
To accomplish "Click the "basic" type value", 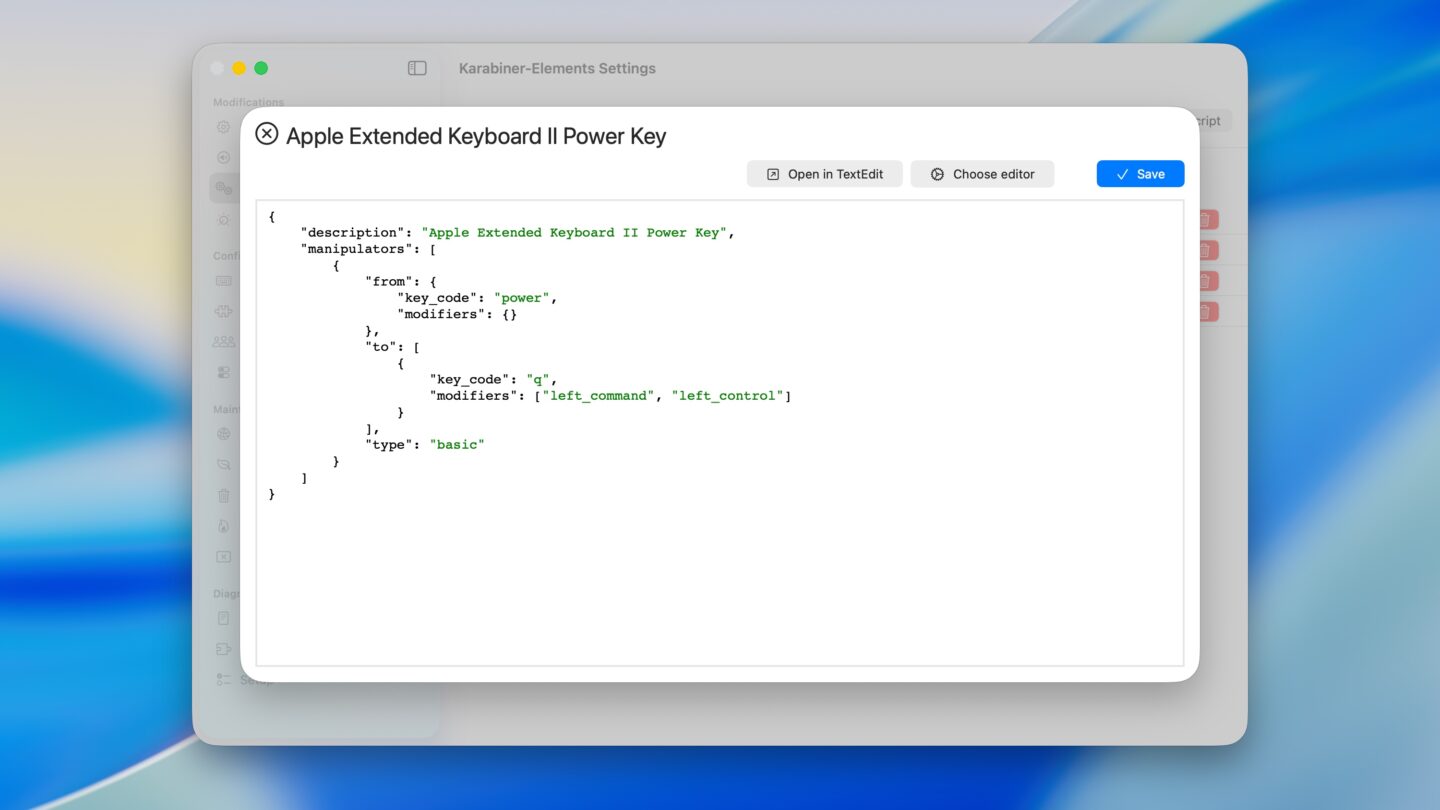I will 457,445.
